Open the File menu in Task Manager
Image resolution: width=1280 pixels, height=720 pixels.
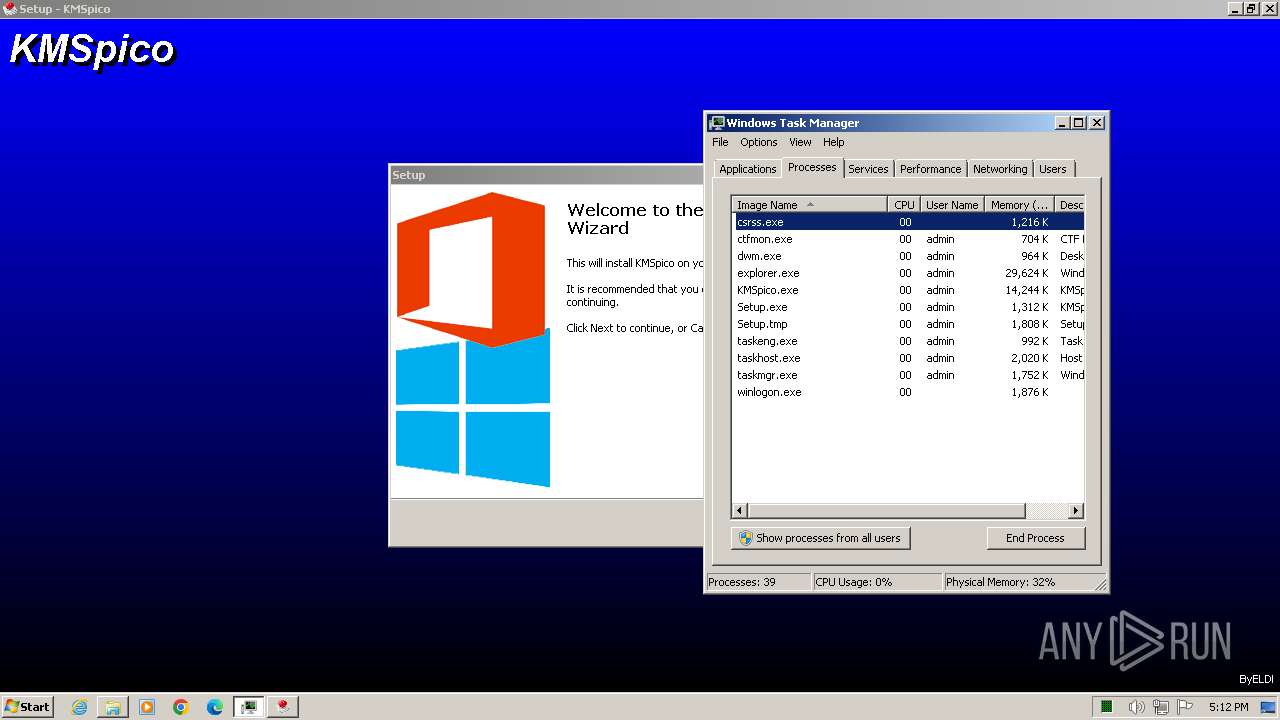click(x=720, y=142)
